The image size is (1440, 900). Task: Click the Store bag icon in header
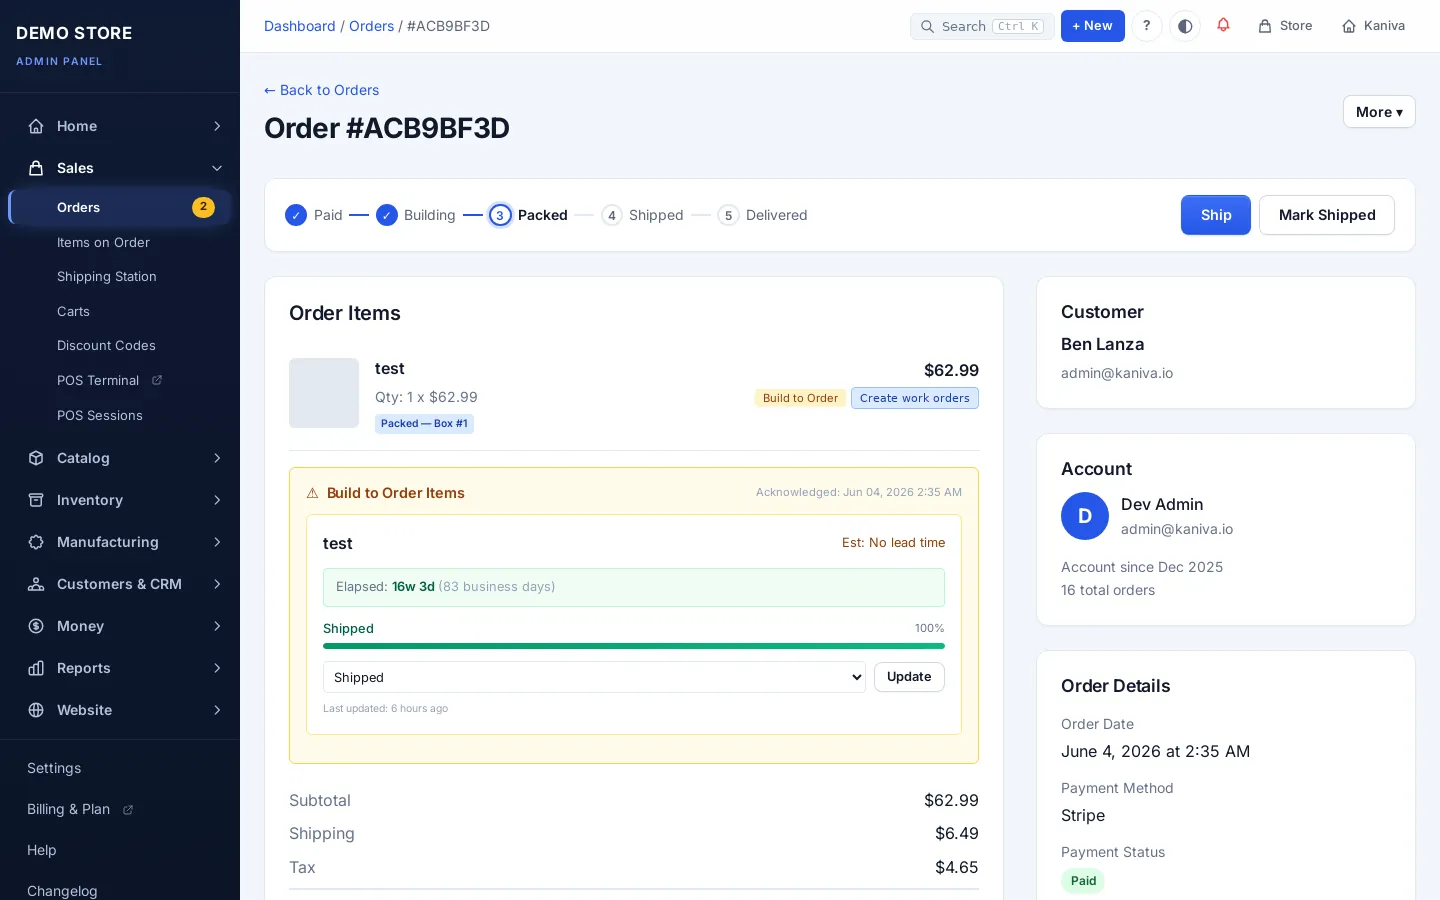coord(1265,26)
